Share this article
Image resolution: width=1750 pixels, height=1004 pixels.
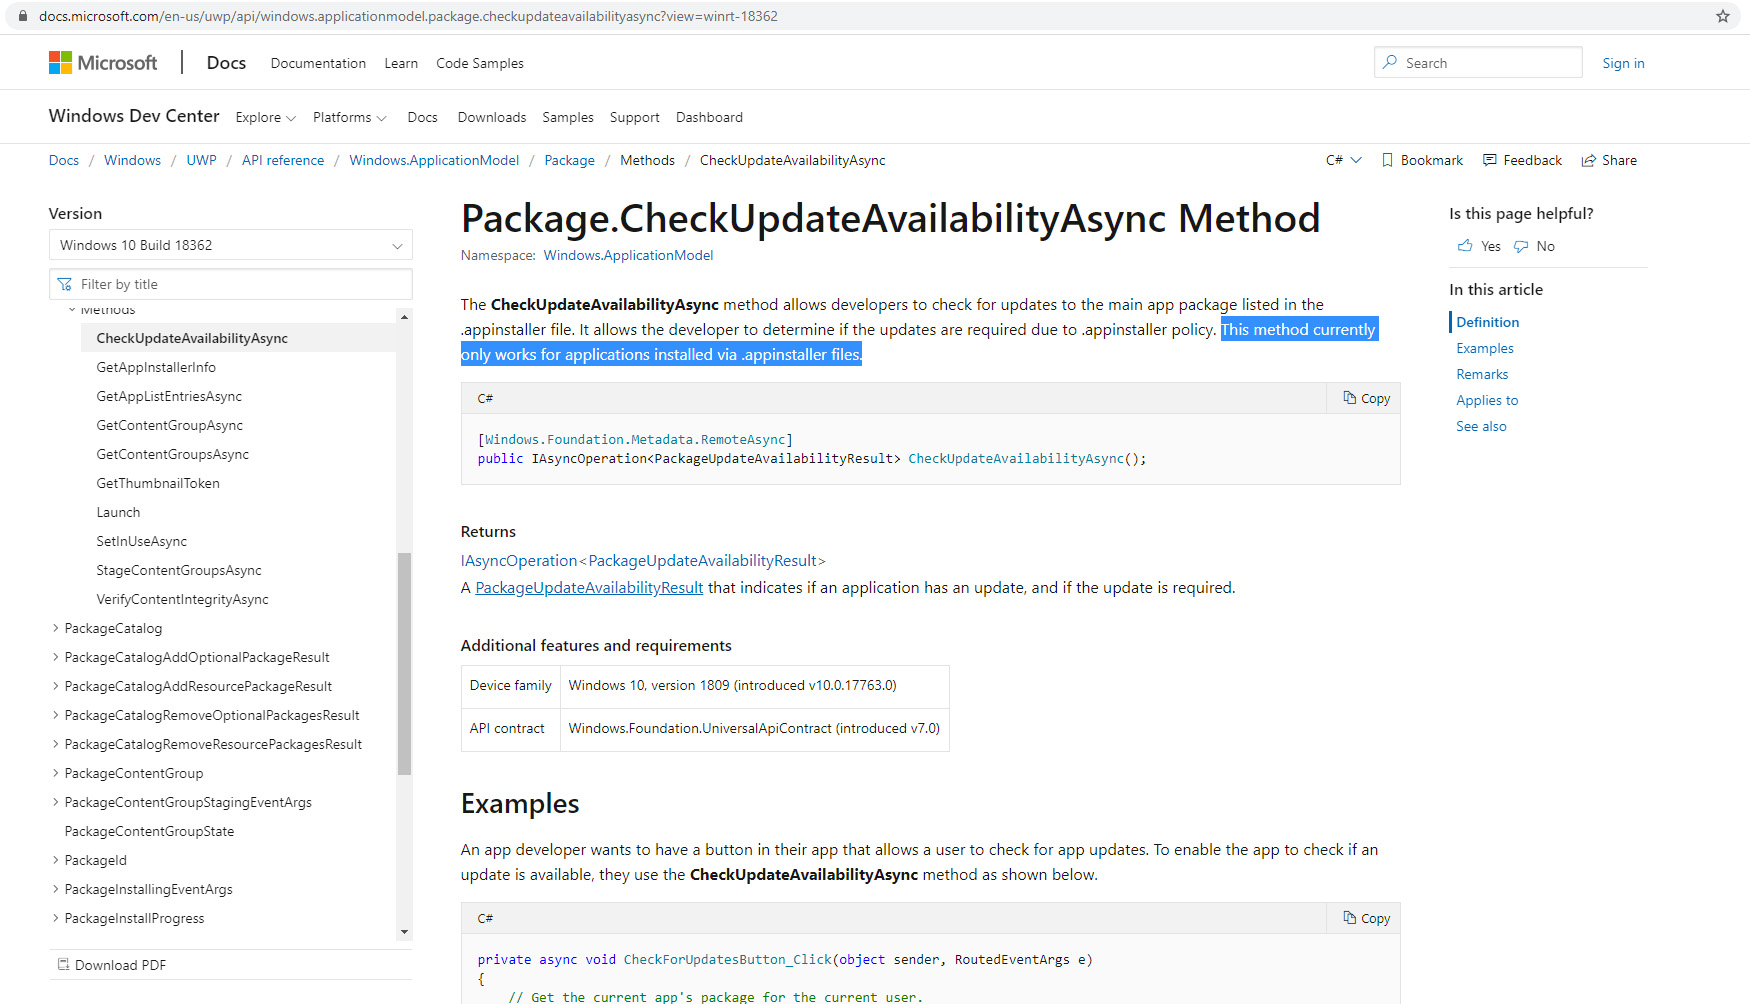pos(1609,160)
